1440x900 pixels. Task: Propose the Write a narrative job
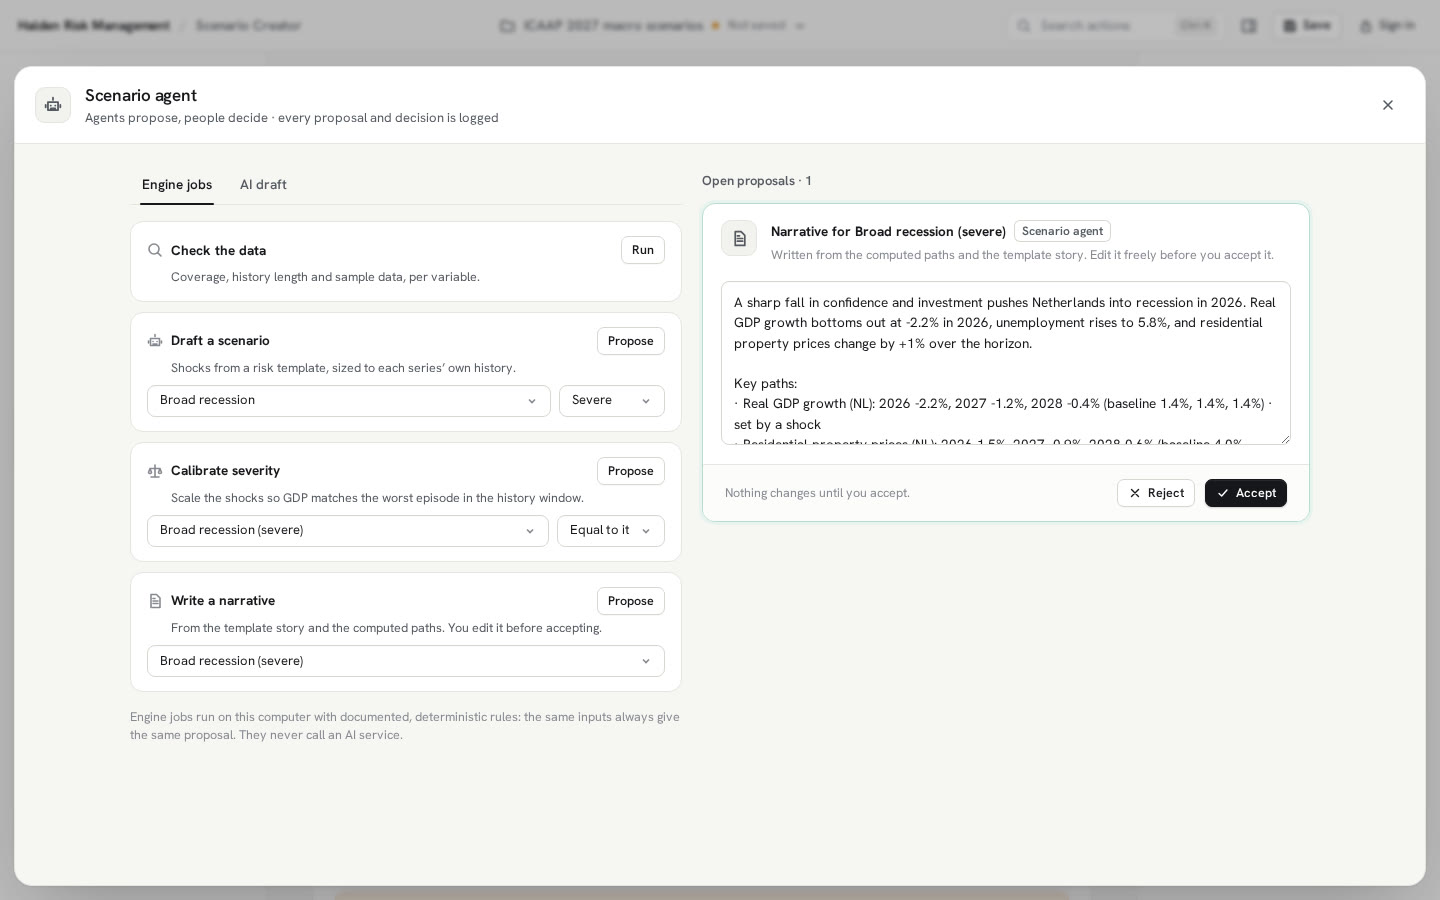(x=631, y=601)
